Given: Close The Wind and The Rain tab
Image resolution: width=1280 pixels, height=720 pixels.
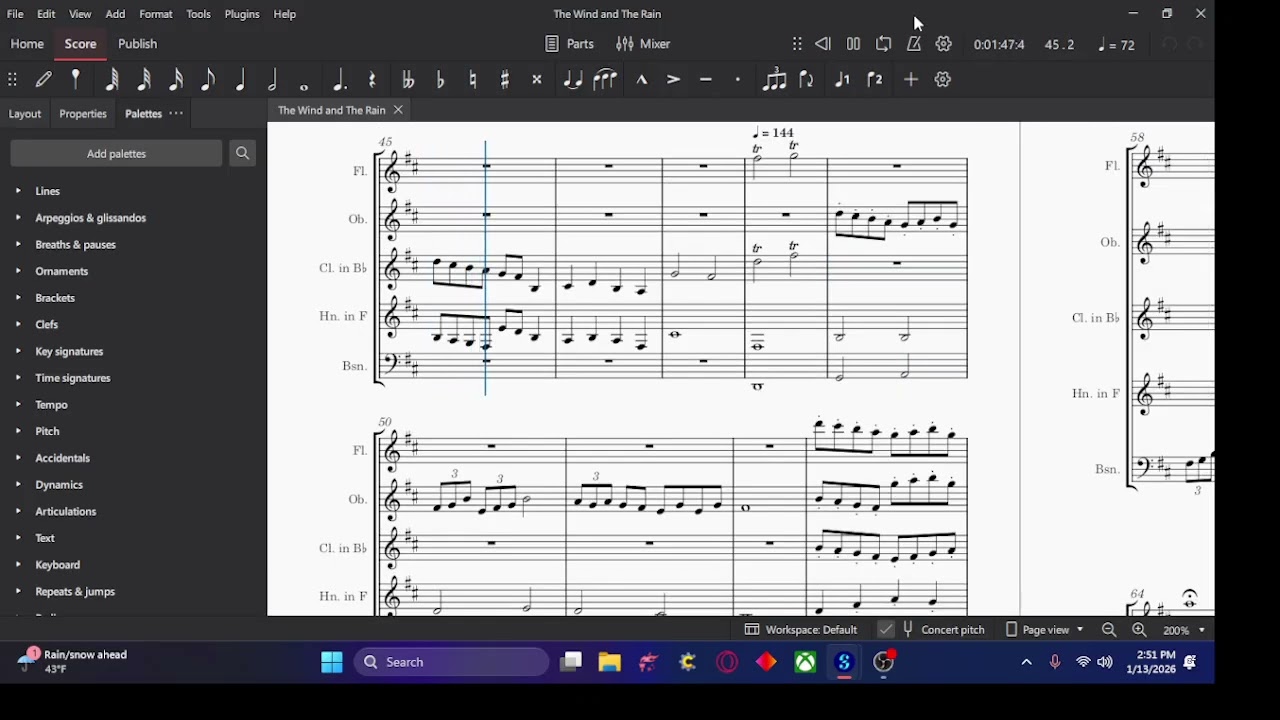Looking at the screenshot, I should [x=398, y=110].
